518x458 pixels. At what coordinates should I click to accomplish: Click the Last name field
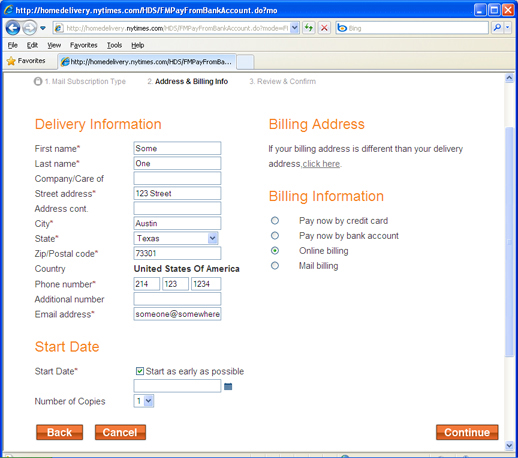tap(177, 163)
